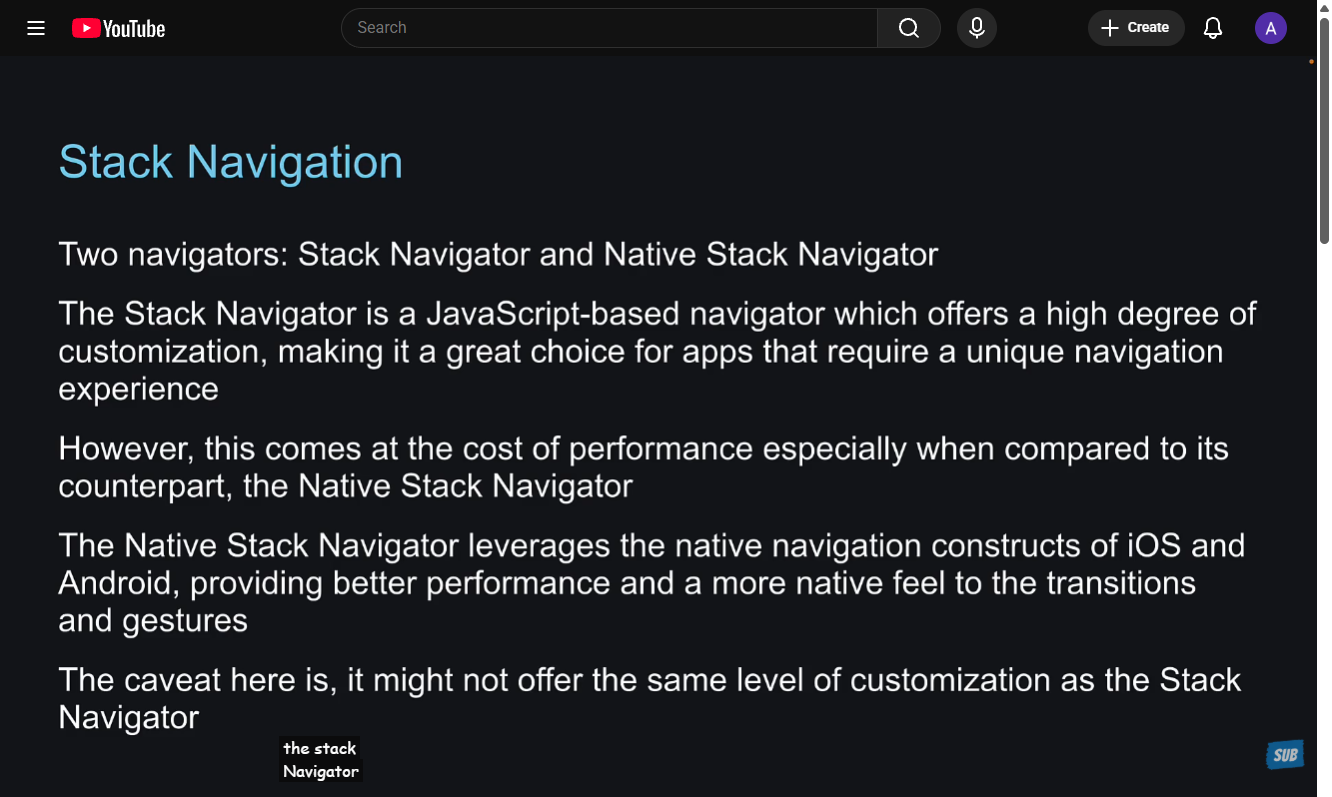The width and height of the screenshot is (1332, 797).
Task: Click the scrollbar track below the thumb
Action: coord(1324,500)
